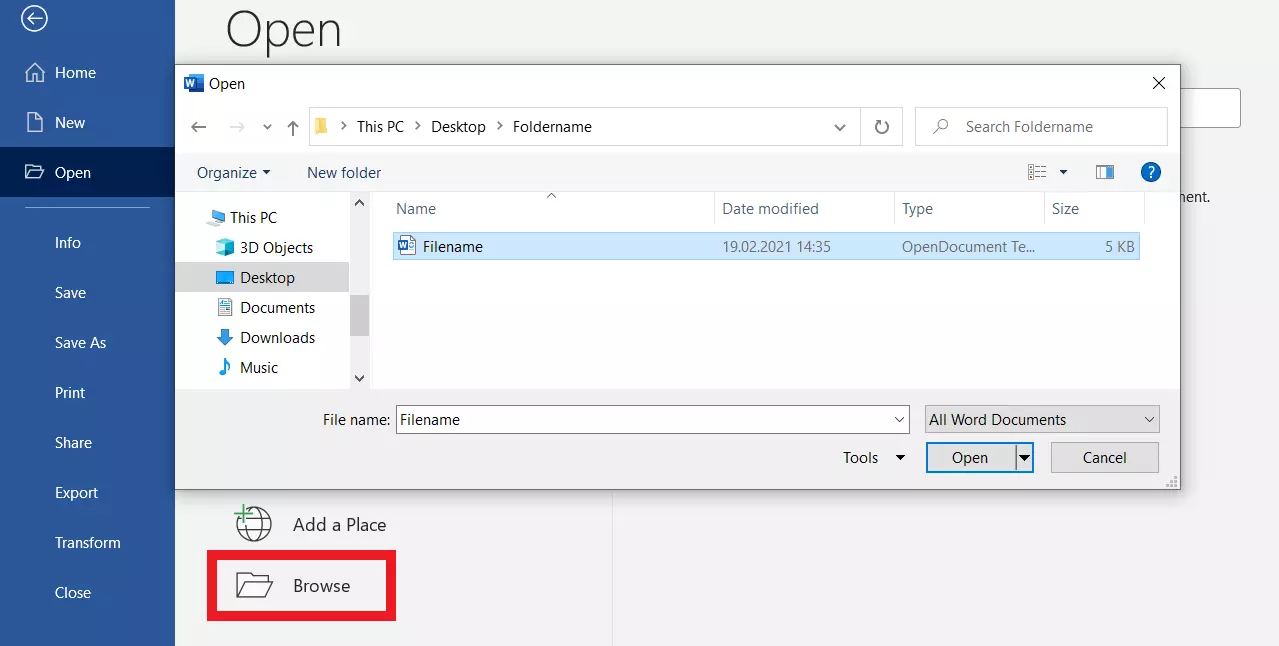The height and width of the screenshot is (646, 1279).
Task: Go to Export in the backstage menu
Action: click(x=76, y=492)
